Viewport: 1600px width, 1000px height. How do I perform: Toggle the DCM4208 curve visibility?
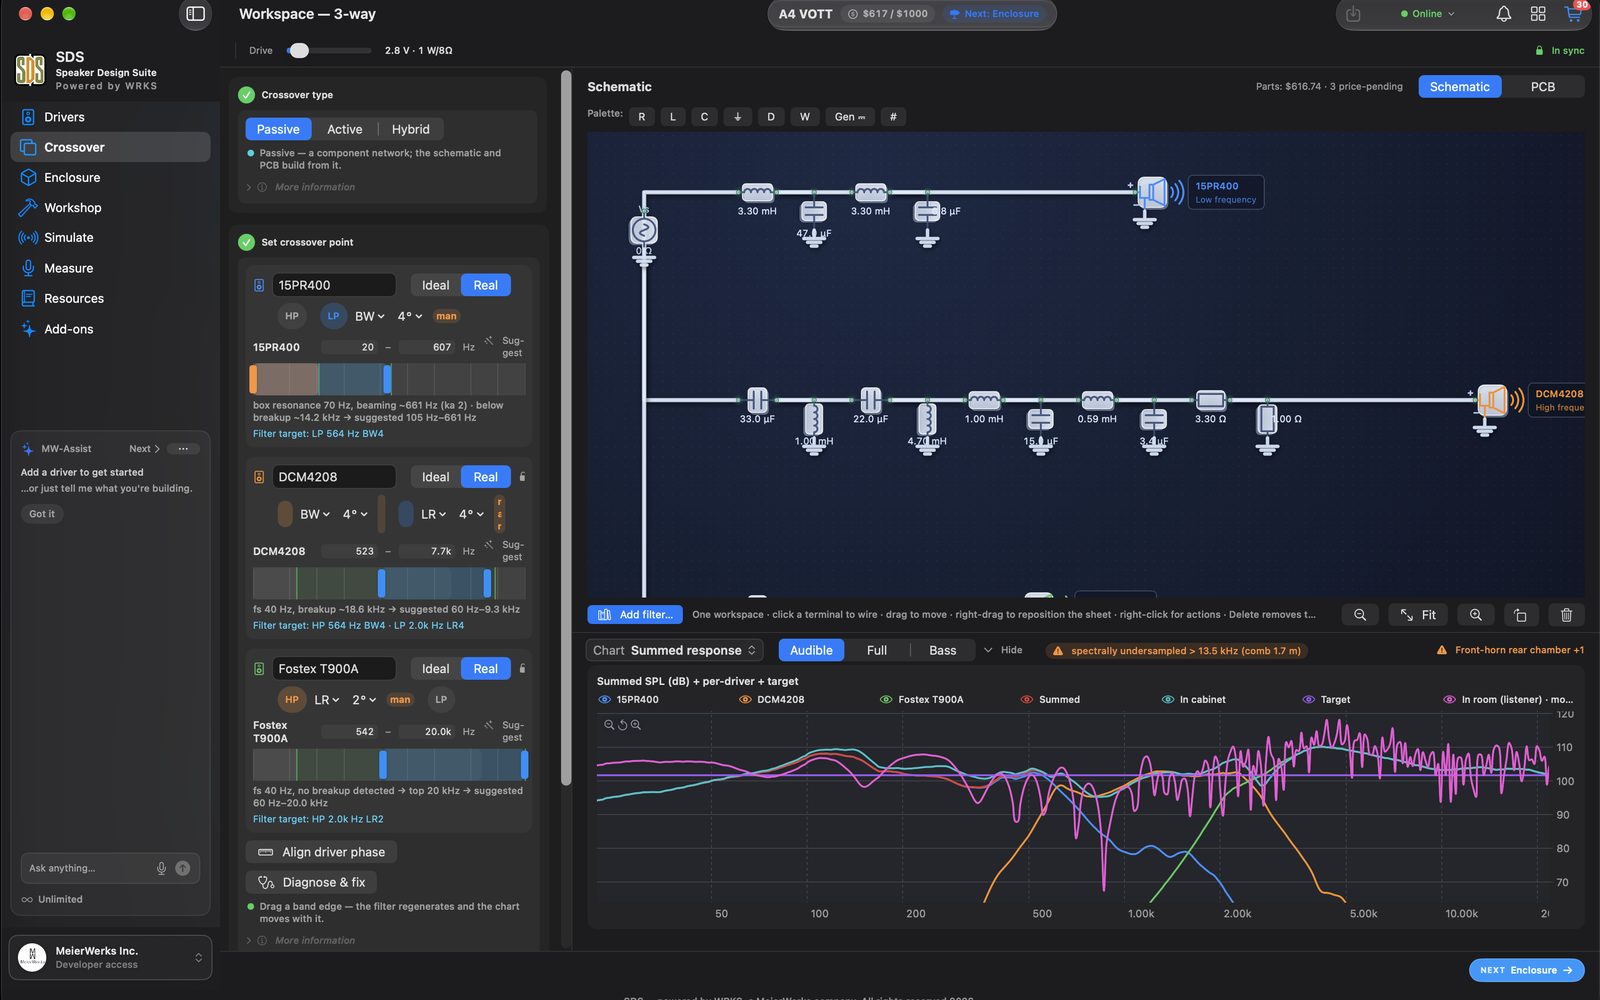point(745,700)
